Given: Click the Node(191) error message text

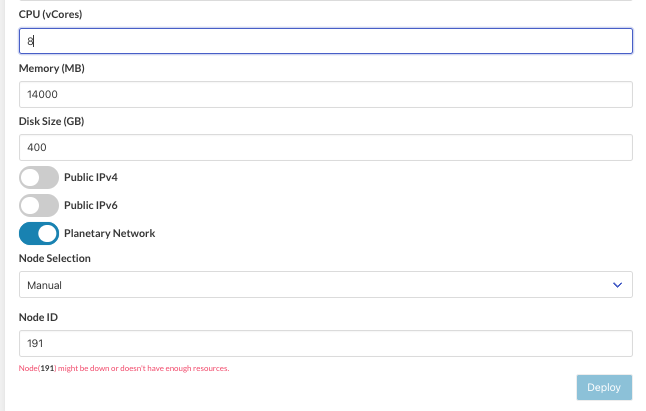Looking at the screenshot, I should click(x=124, y=368).
